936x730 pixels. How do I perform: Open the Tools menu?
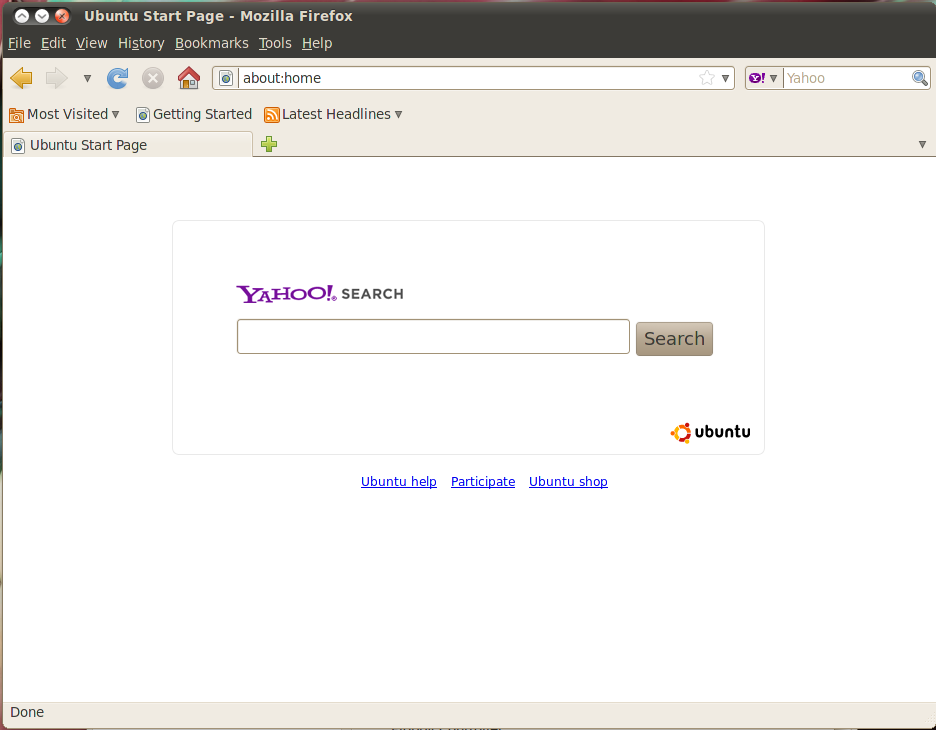(x=275, y=43)
